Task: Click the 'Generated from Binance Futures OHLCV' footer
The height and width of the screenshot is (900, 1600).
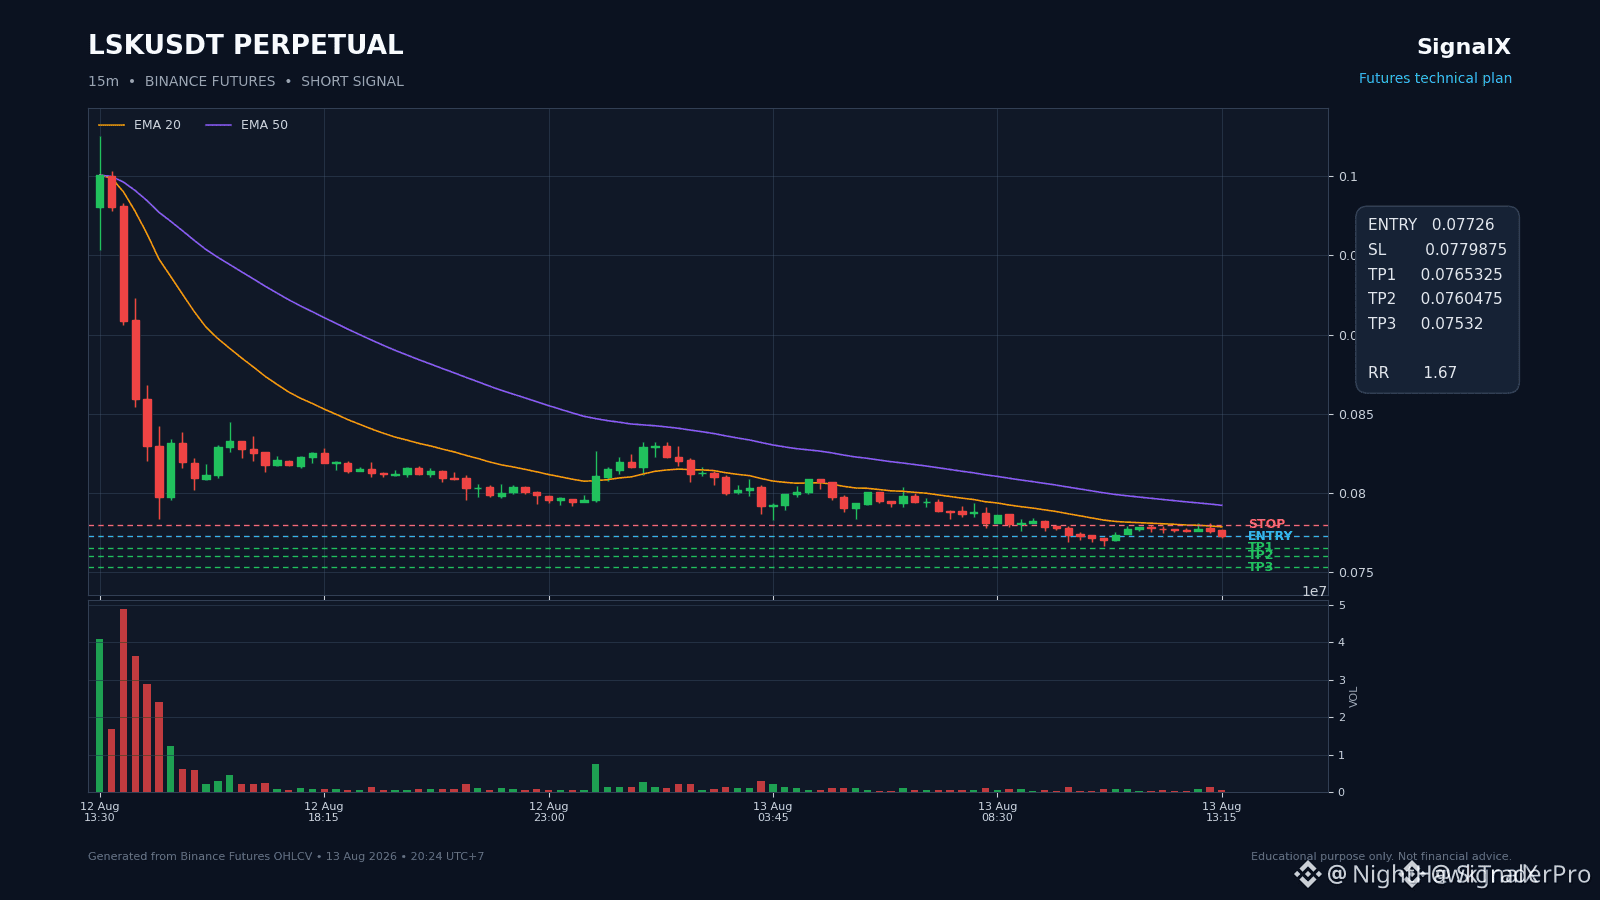Action: [x=286, y=857]
